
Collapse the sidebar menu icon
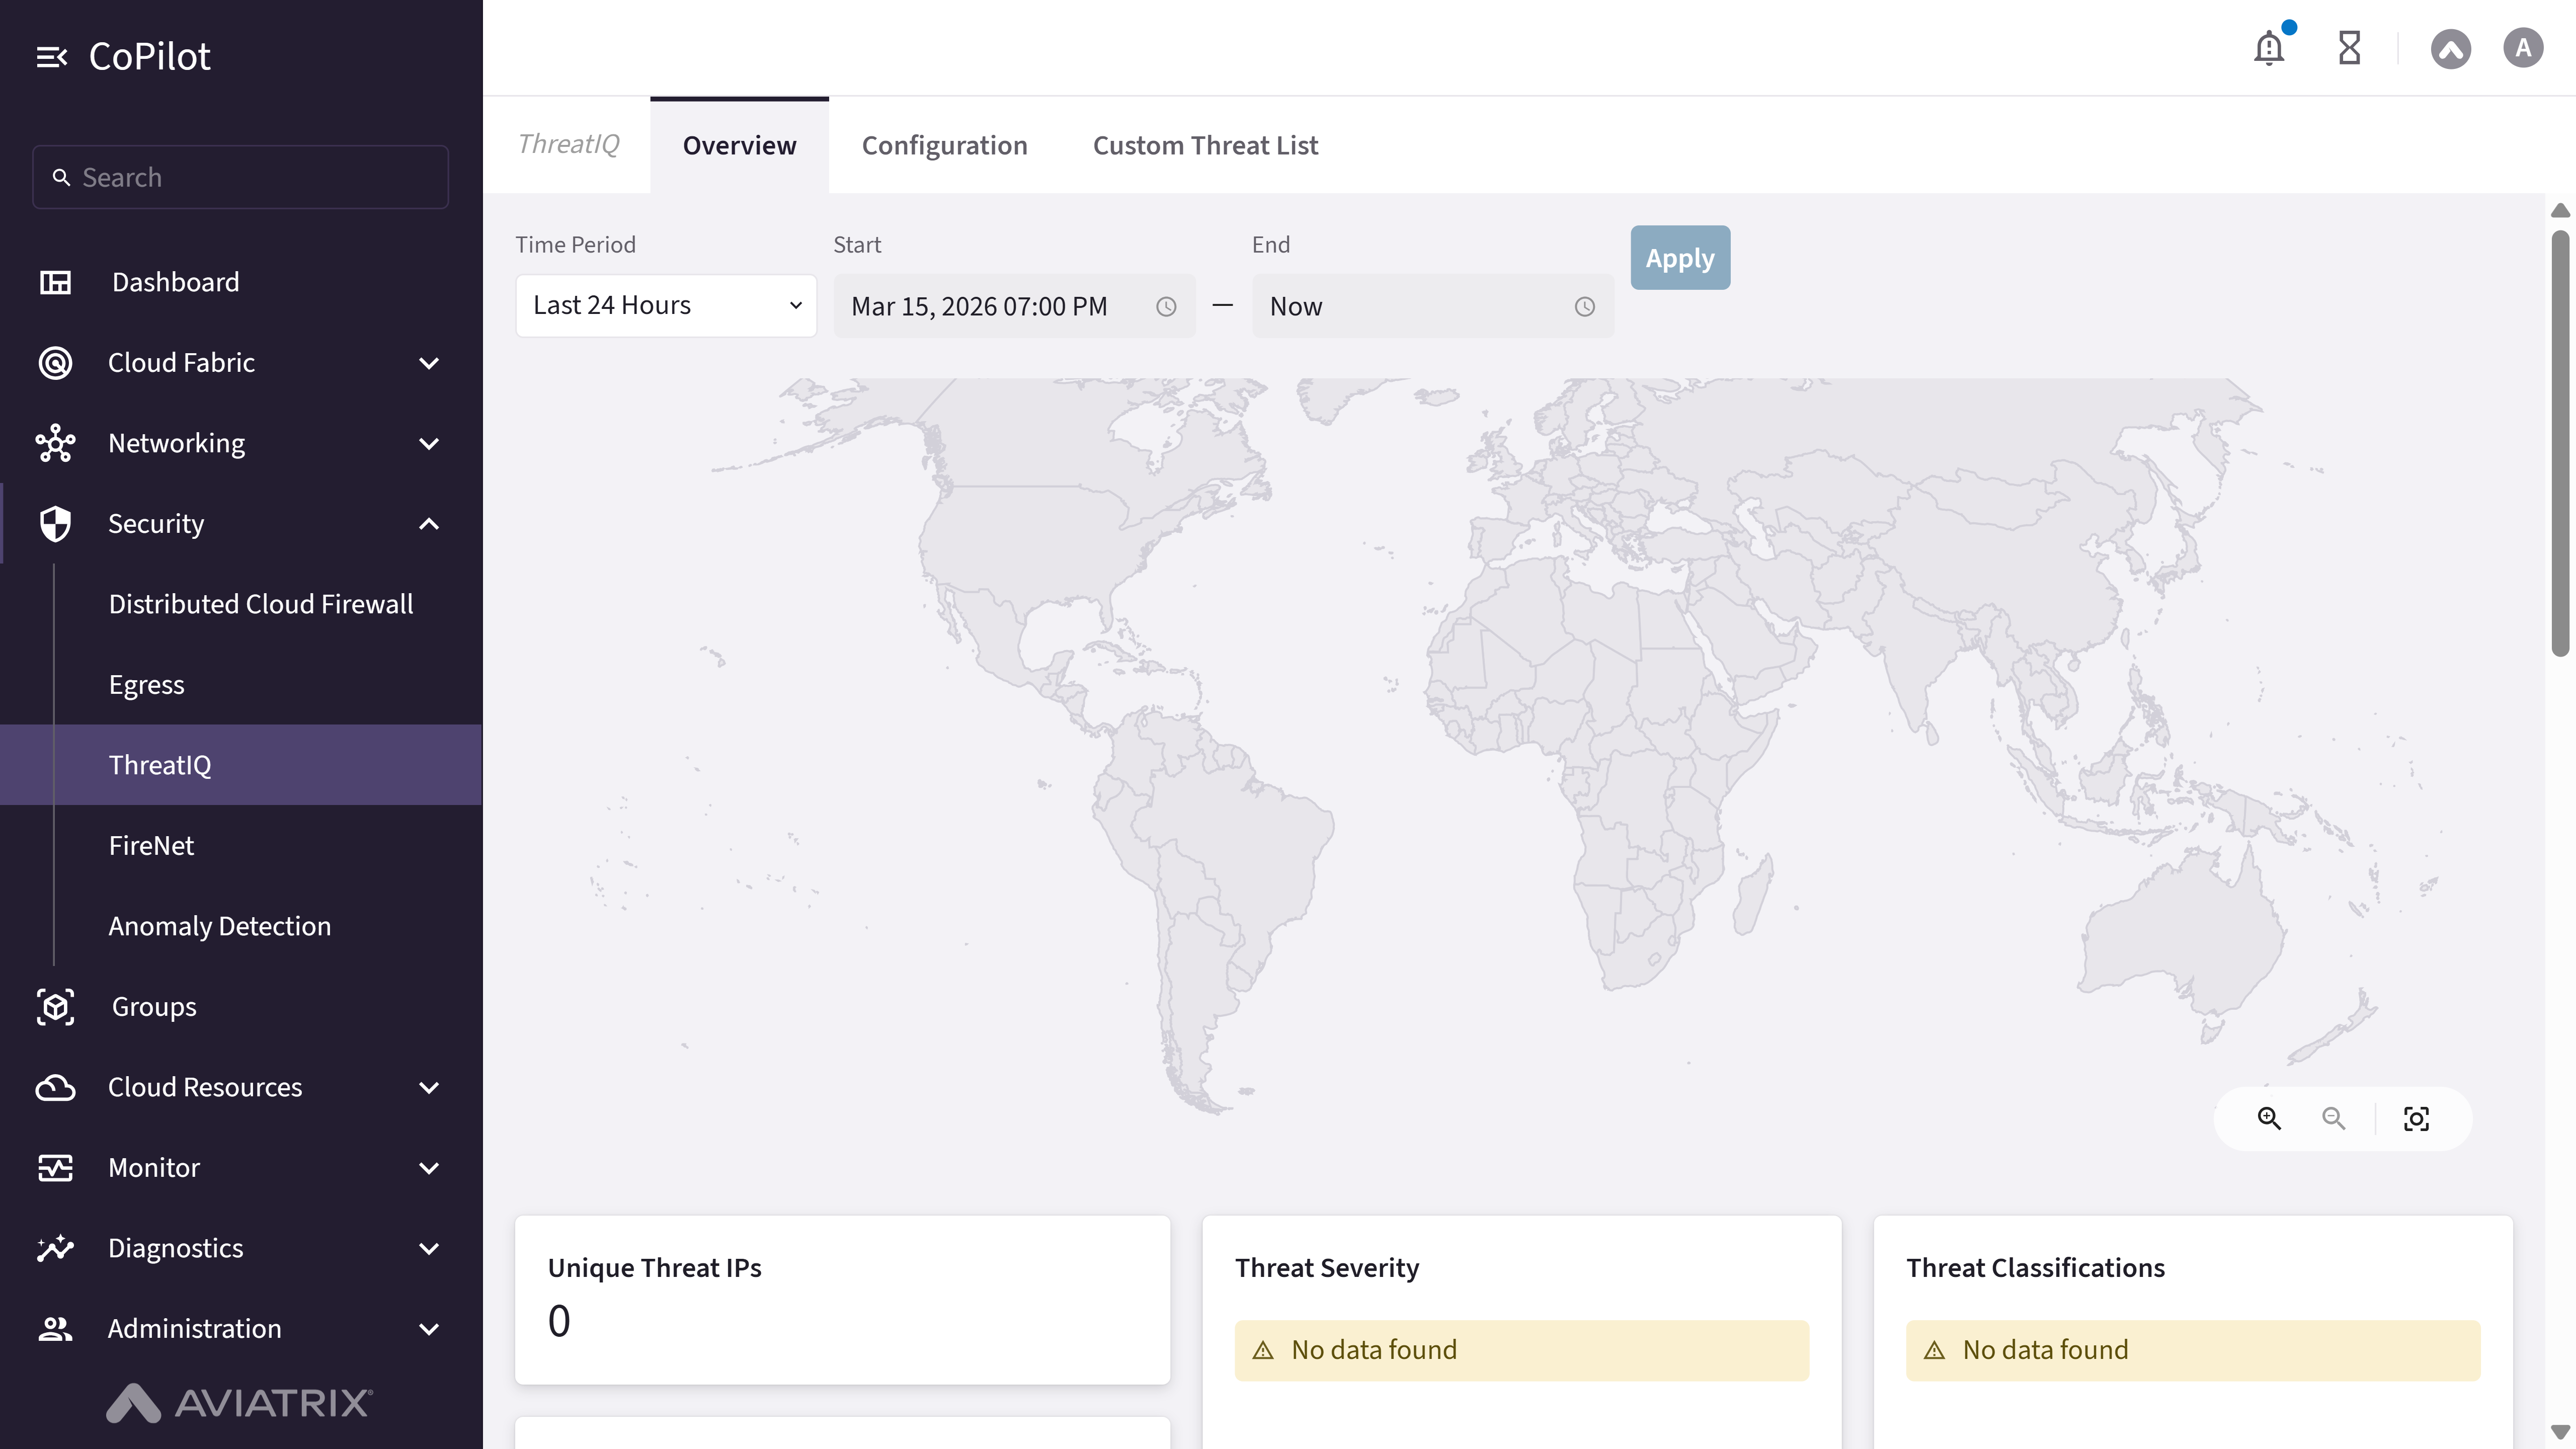[x=52, y=57]
